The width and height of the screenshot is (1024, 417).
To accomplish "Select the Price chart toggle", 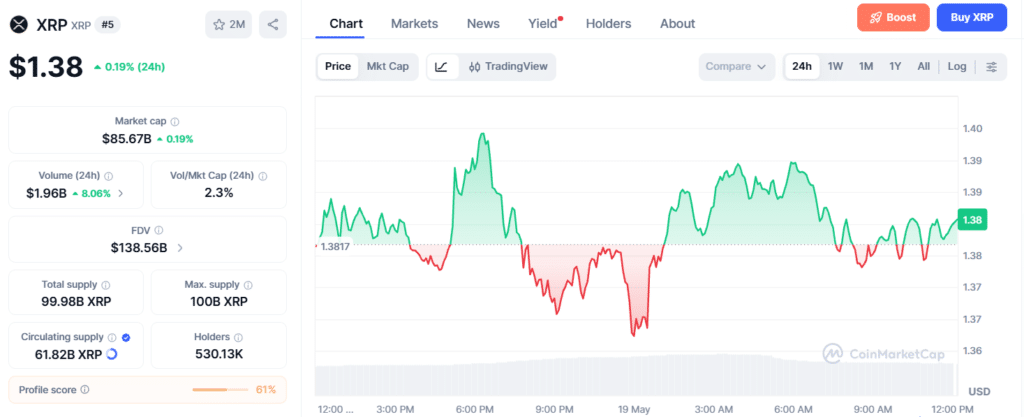I will click(338, 67).
